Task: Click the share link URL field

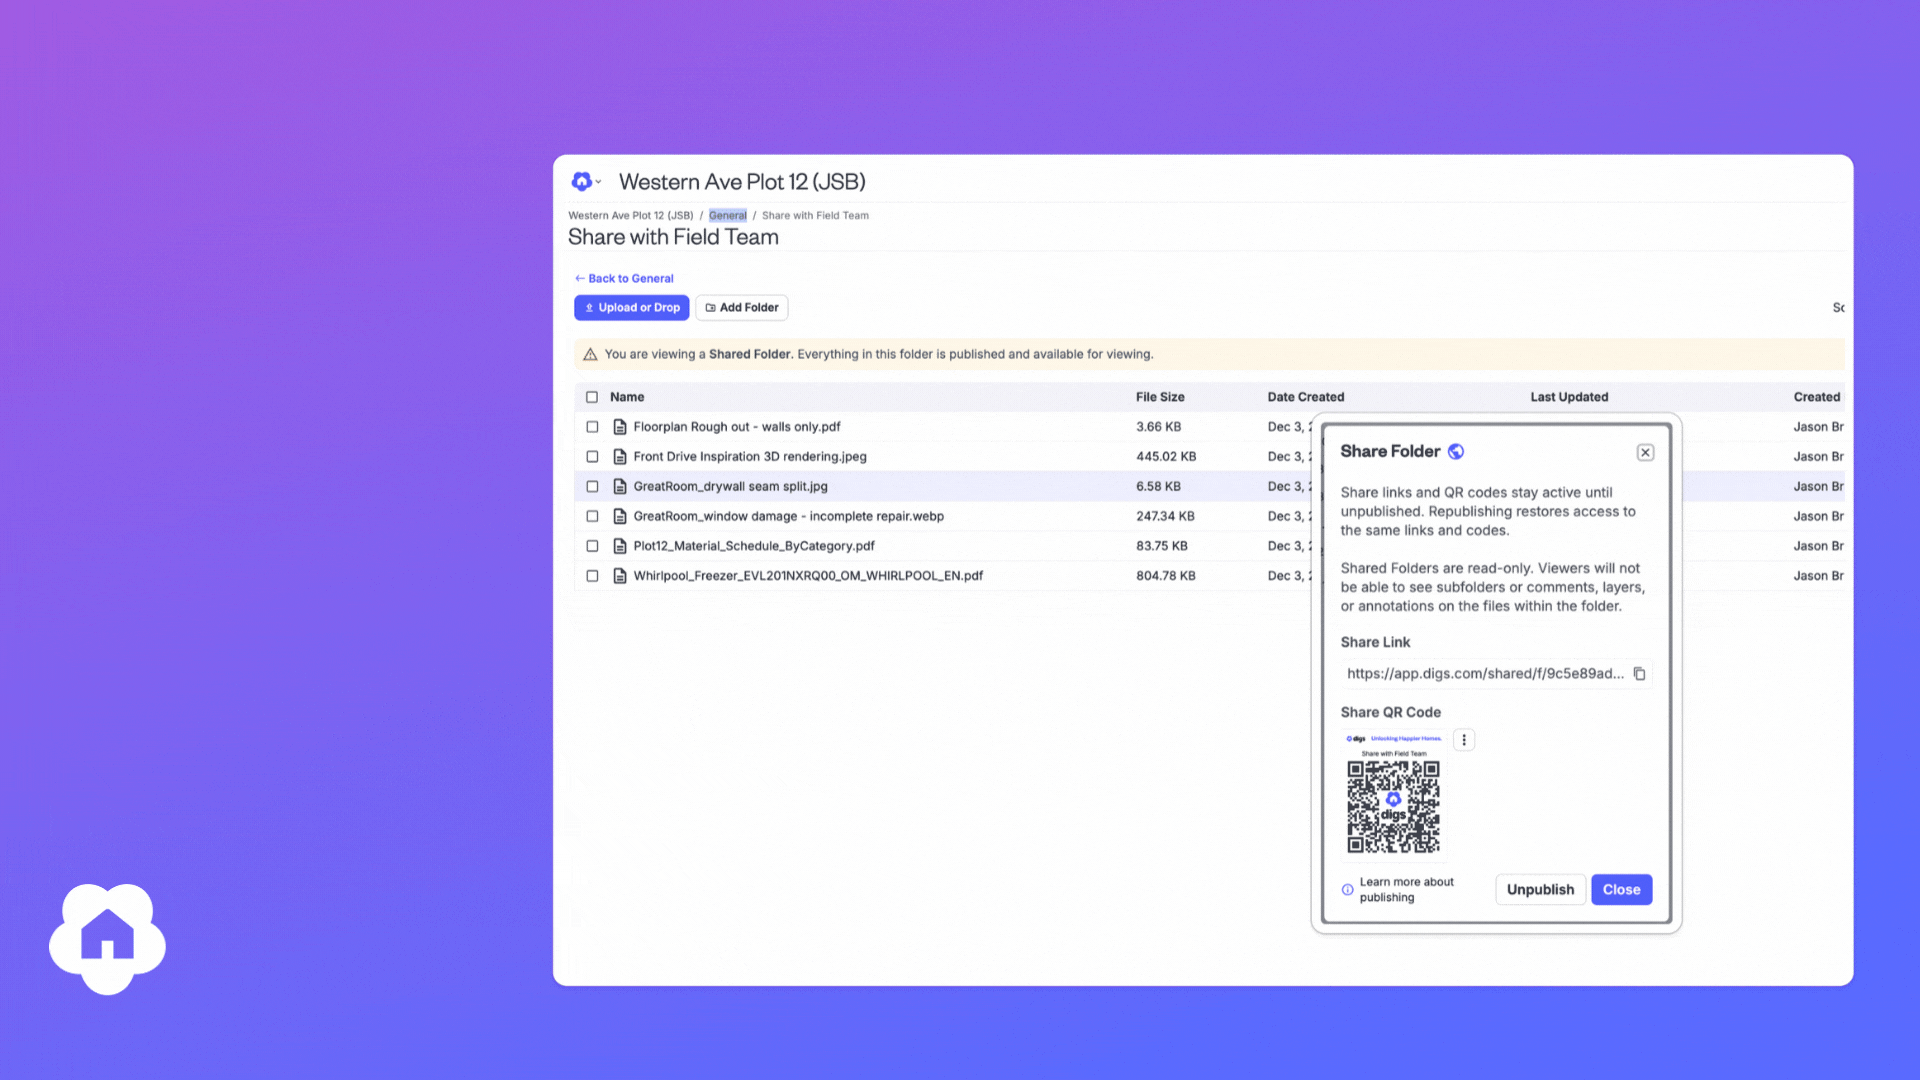Action: click(x=1484, y=674)
